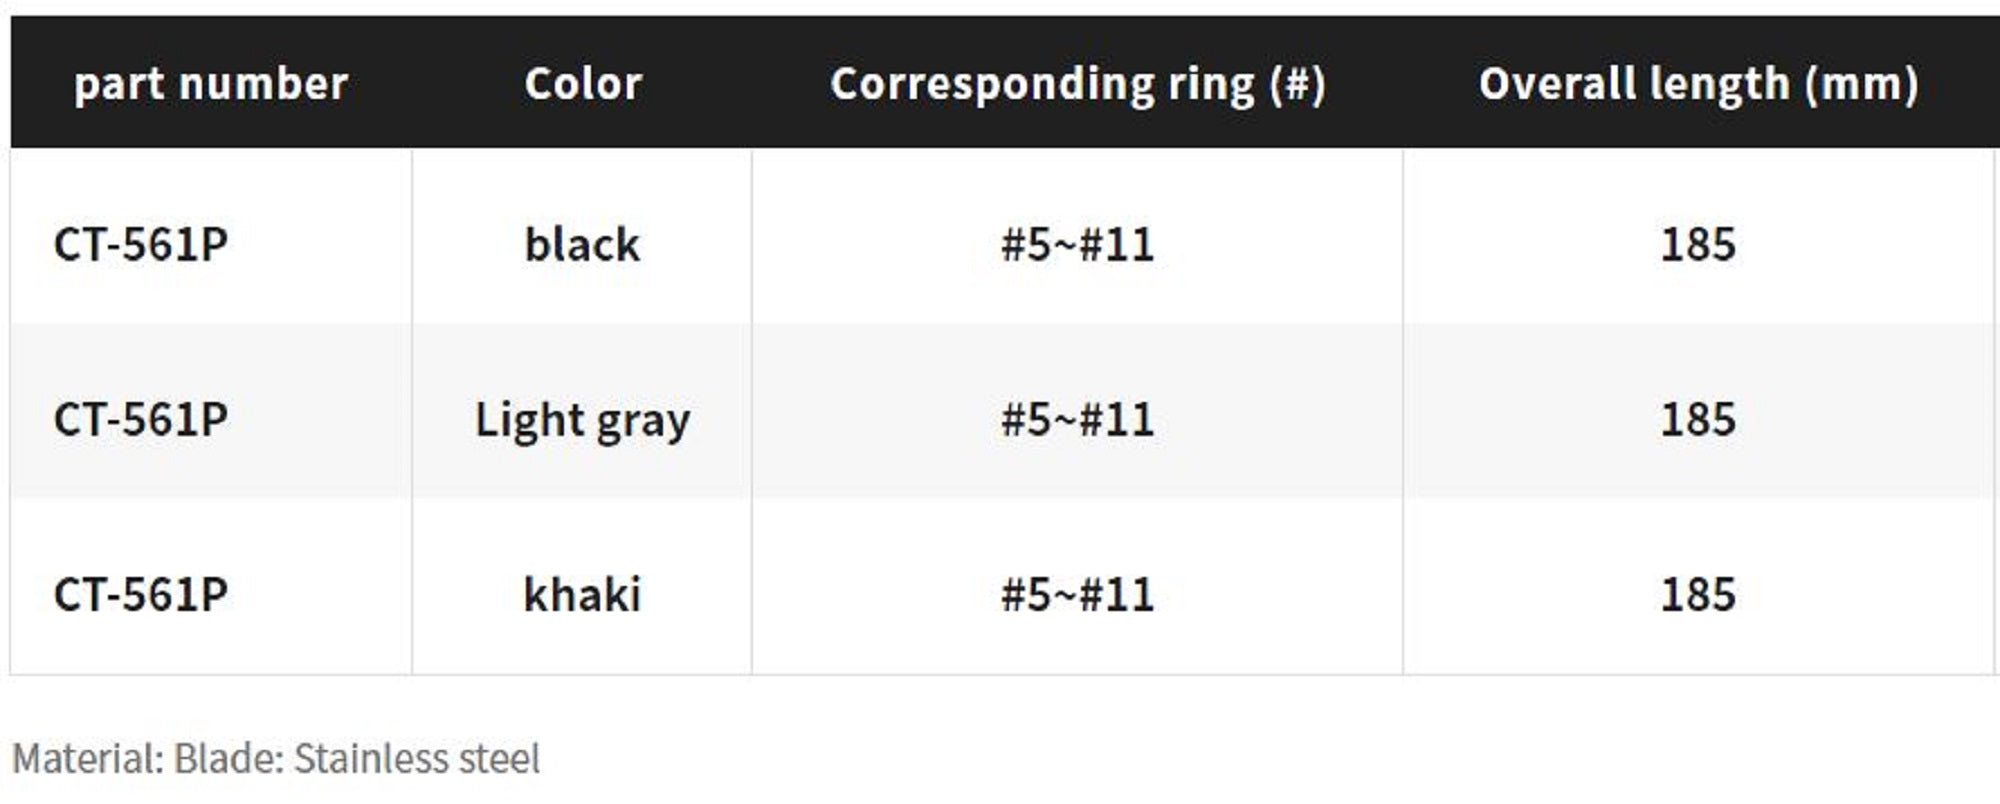The height and width of the screenshot is (804, 2000).
Task: Select the 'Light gray' color cell
Action: tap(582, 420)
